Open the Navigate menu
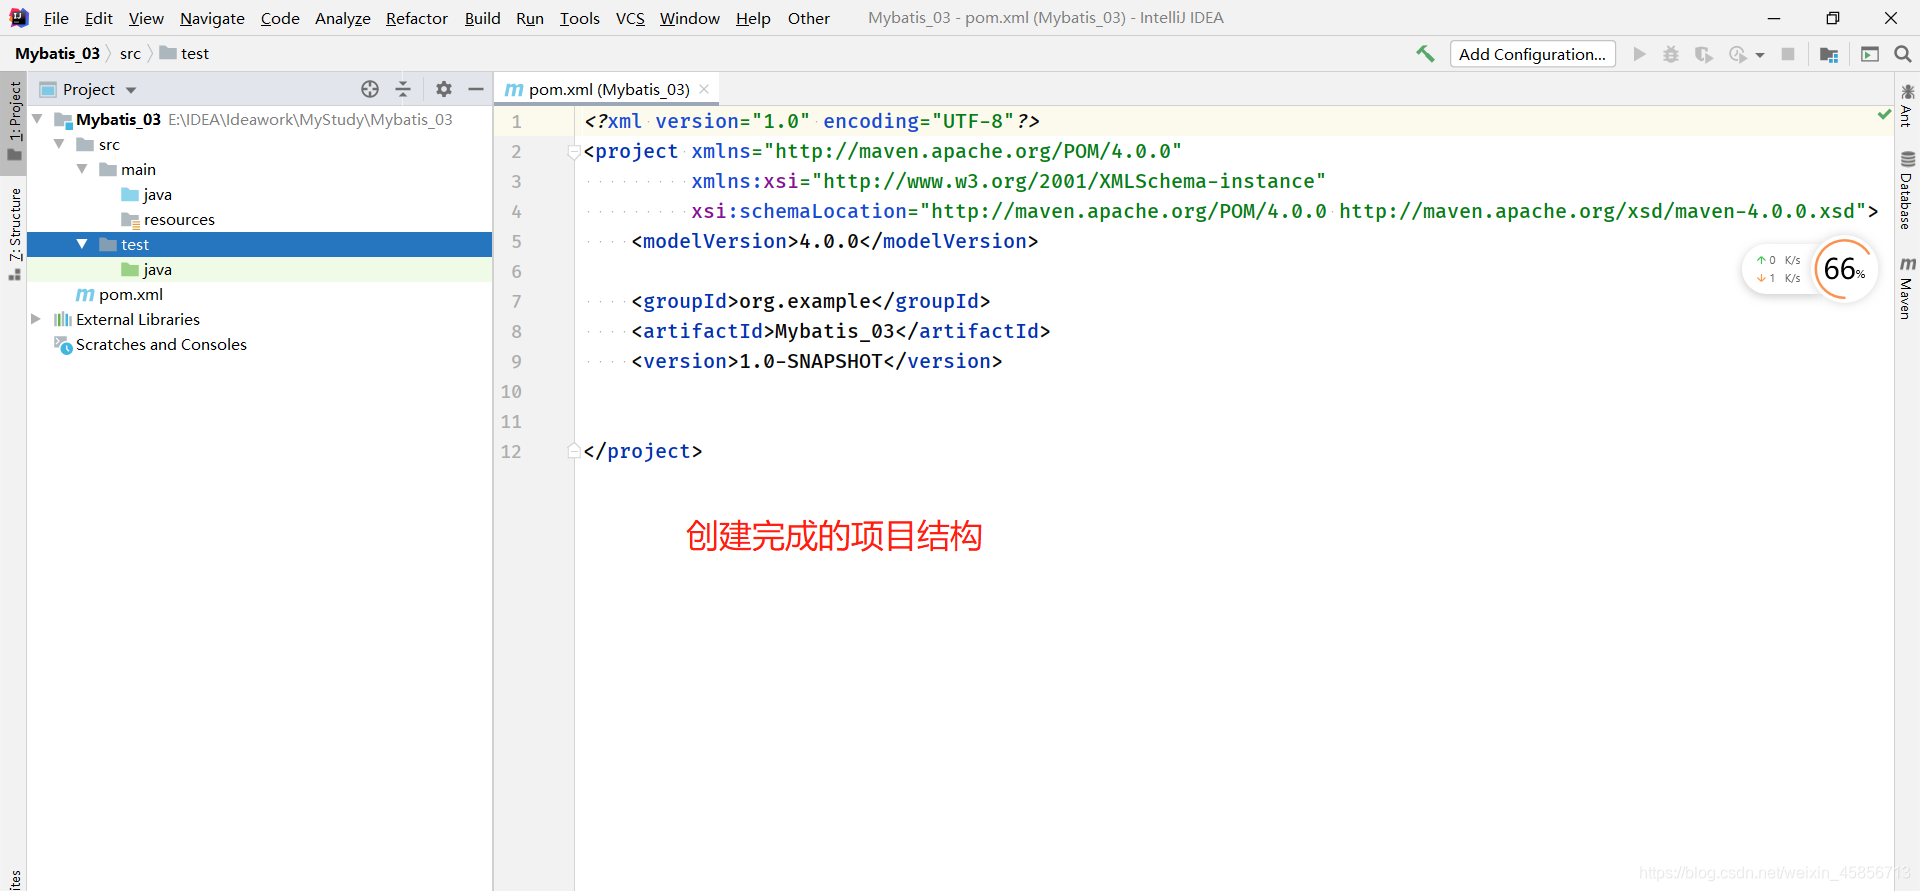The width and height of the screenshot is (1920, 891). tap(212, 18)
